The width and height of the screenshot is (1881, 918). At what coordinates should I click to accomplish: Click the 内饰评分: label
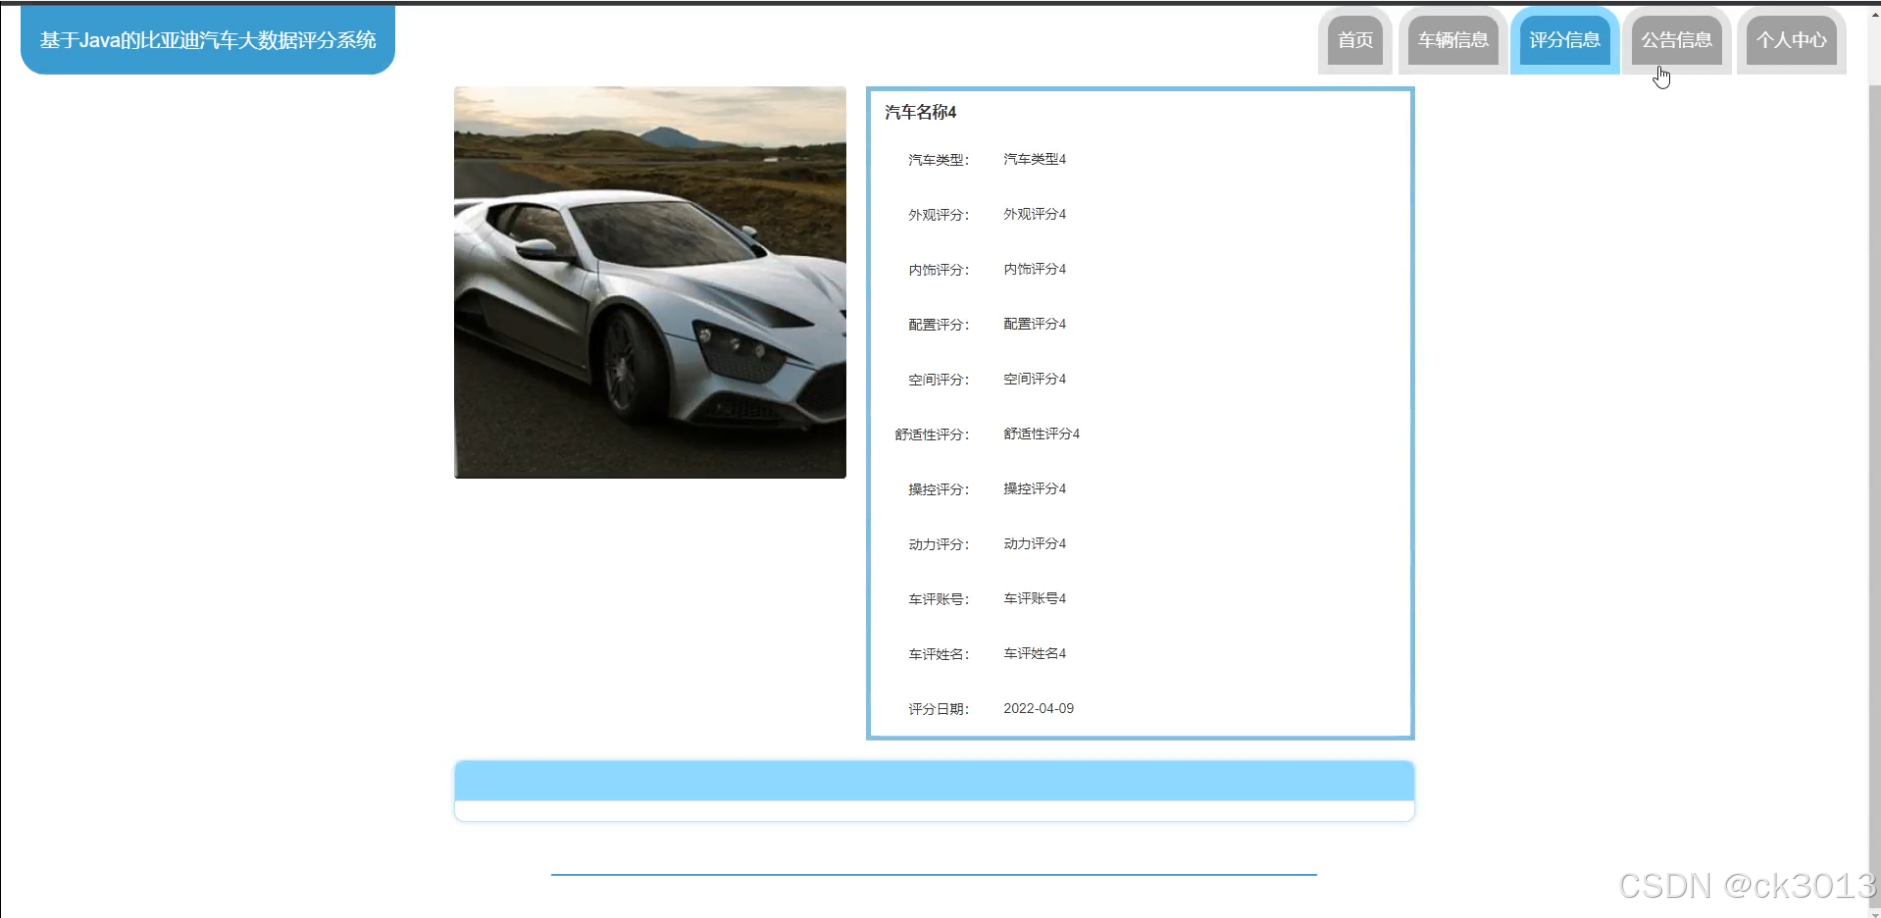point(938,270)
